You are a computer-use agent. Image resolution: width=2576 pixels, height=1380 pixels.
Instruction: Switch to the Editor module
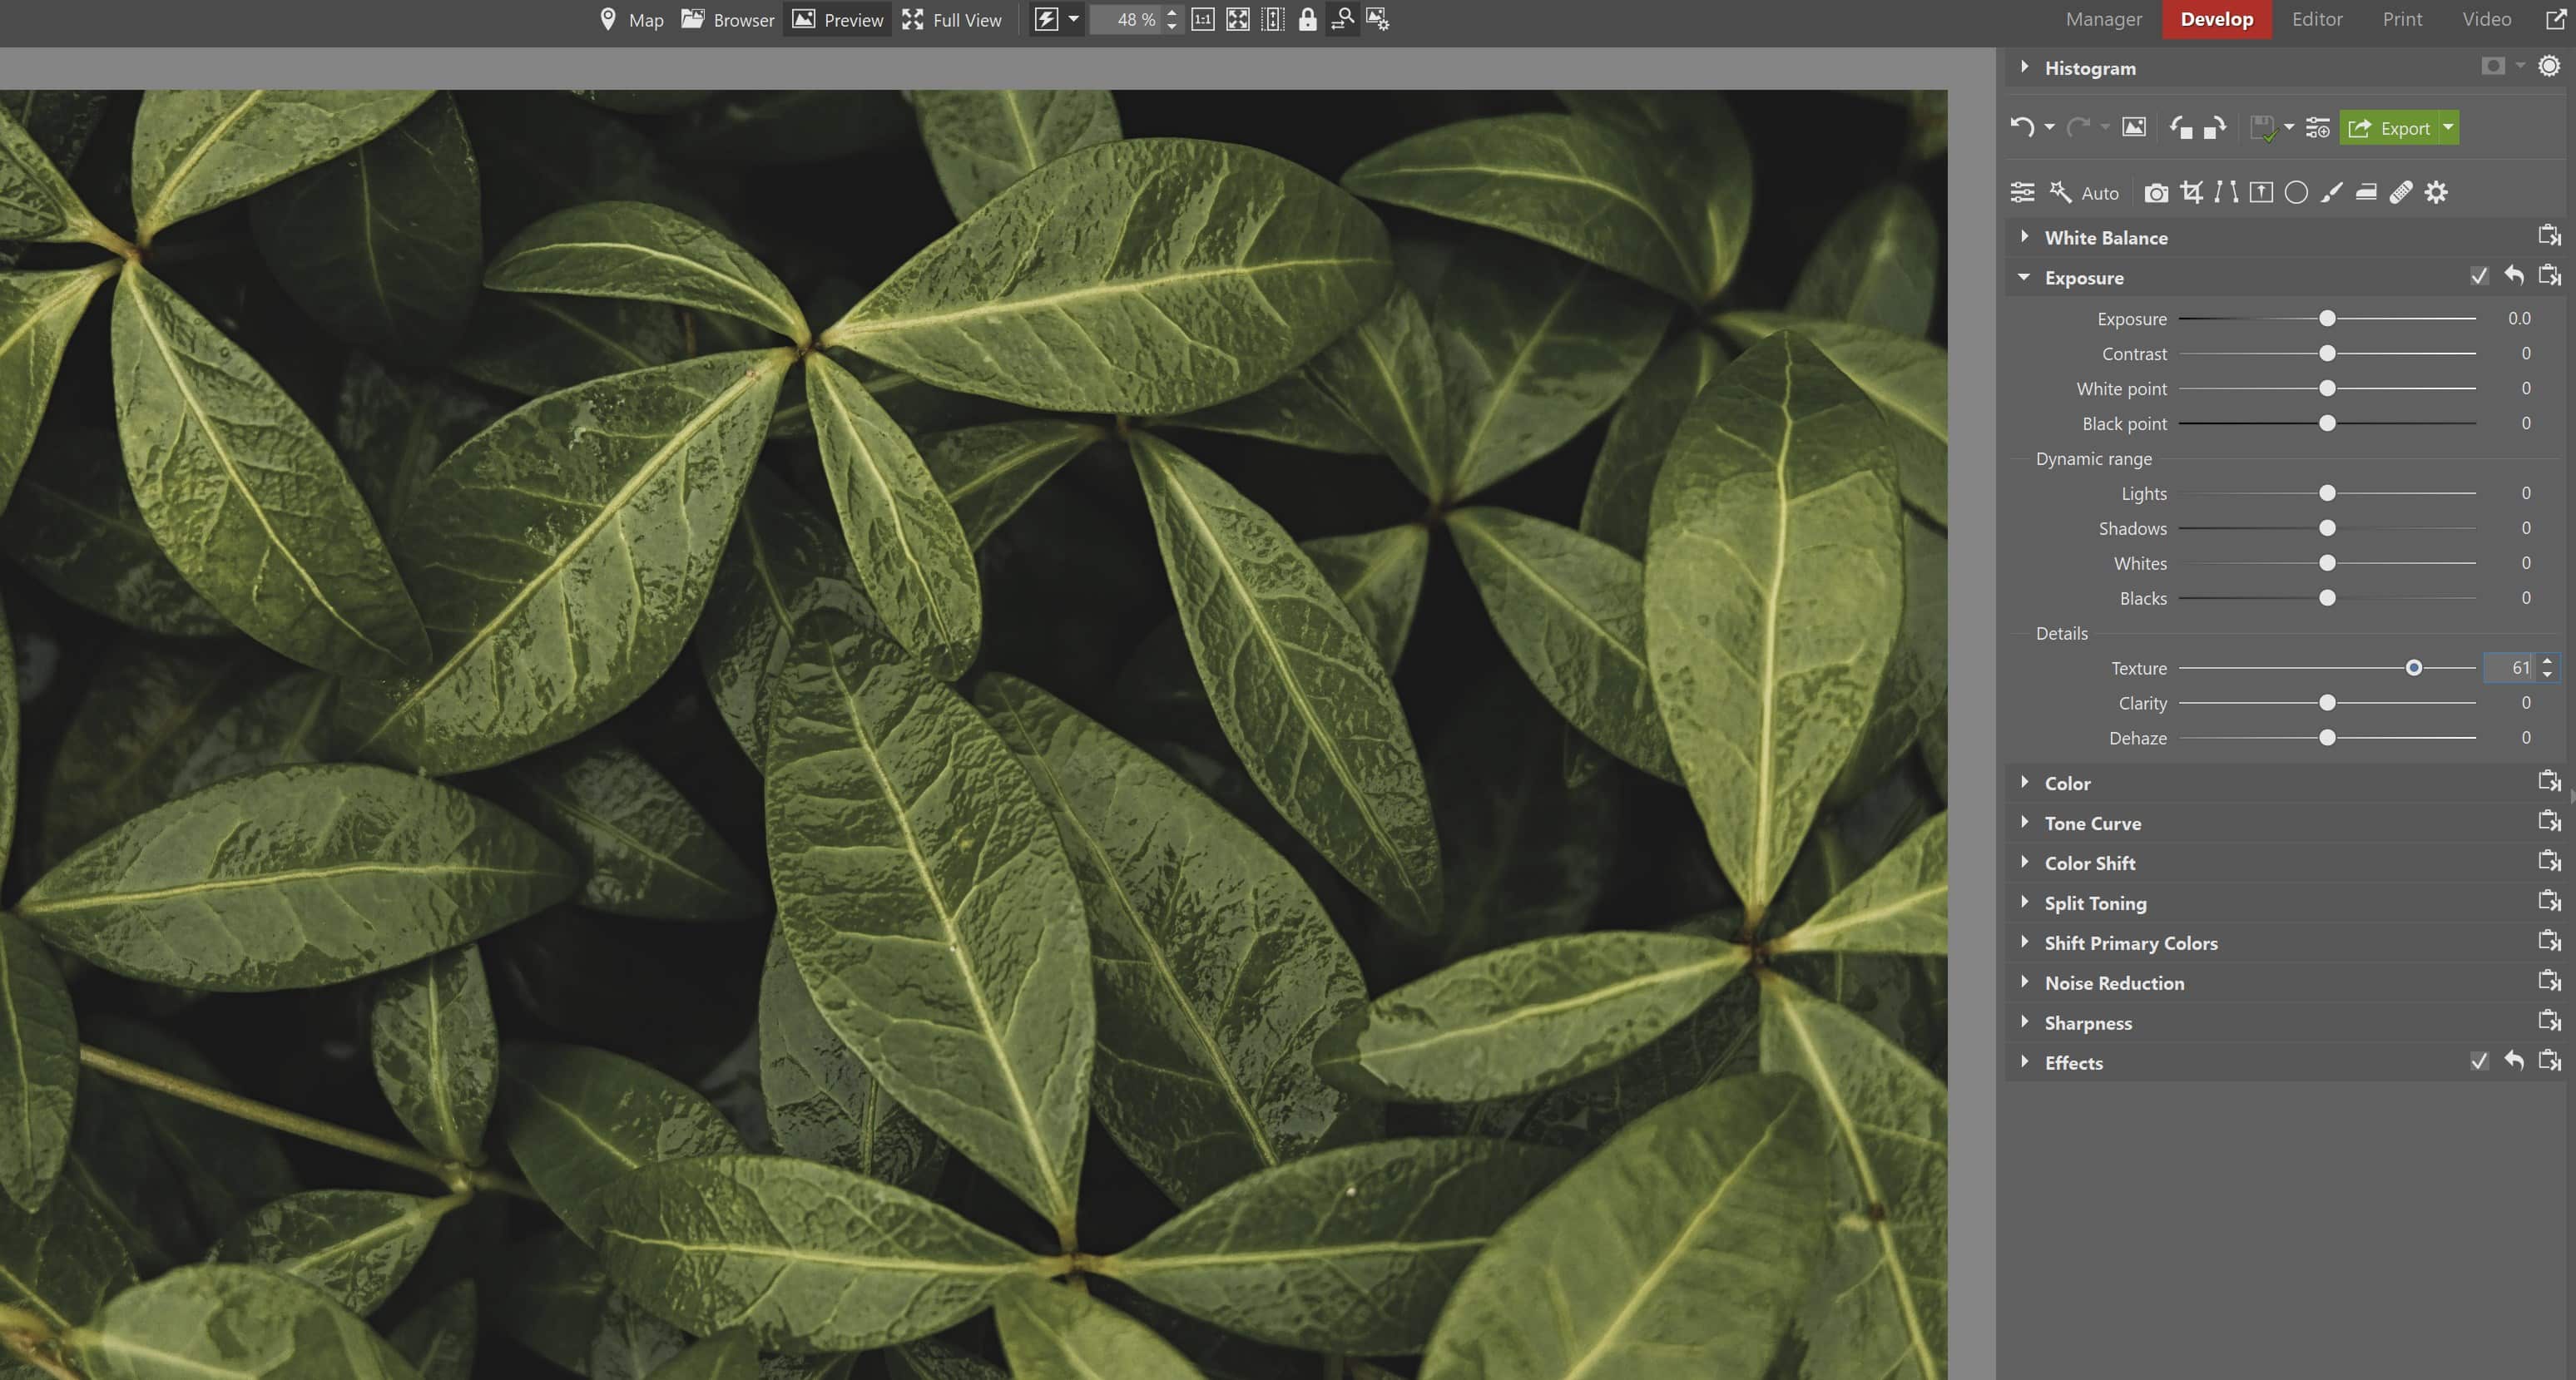(x=2317, y=19)
